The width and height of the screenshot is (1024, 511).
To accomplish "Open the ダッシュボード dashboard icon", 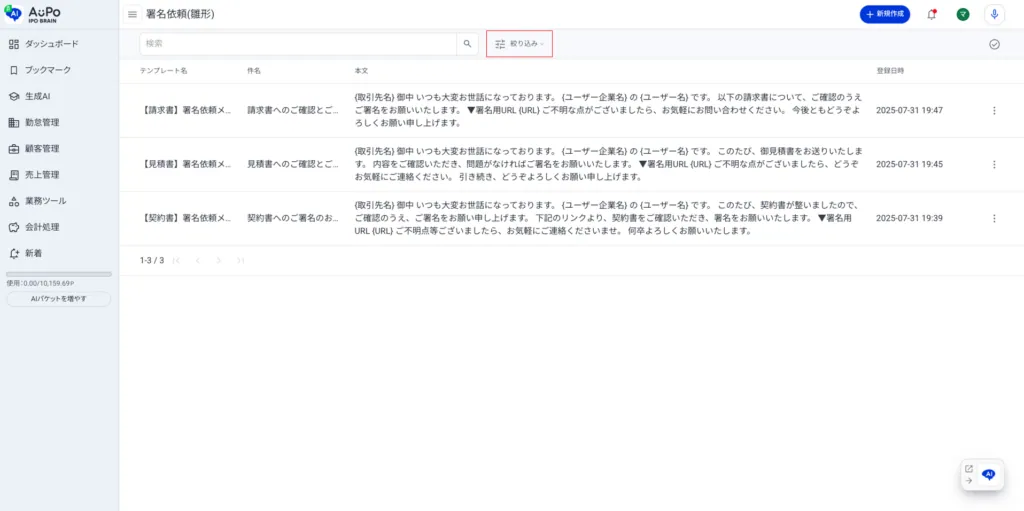I will pyautogui.click(x=14, y=44).
